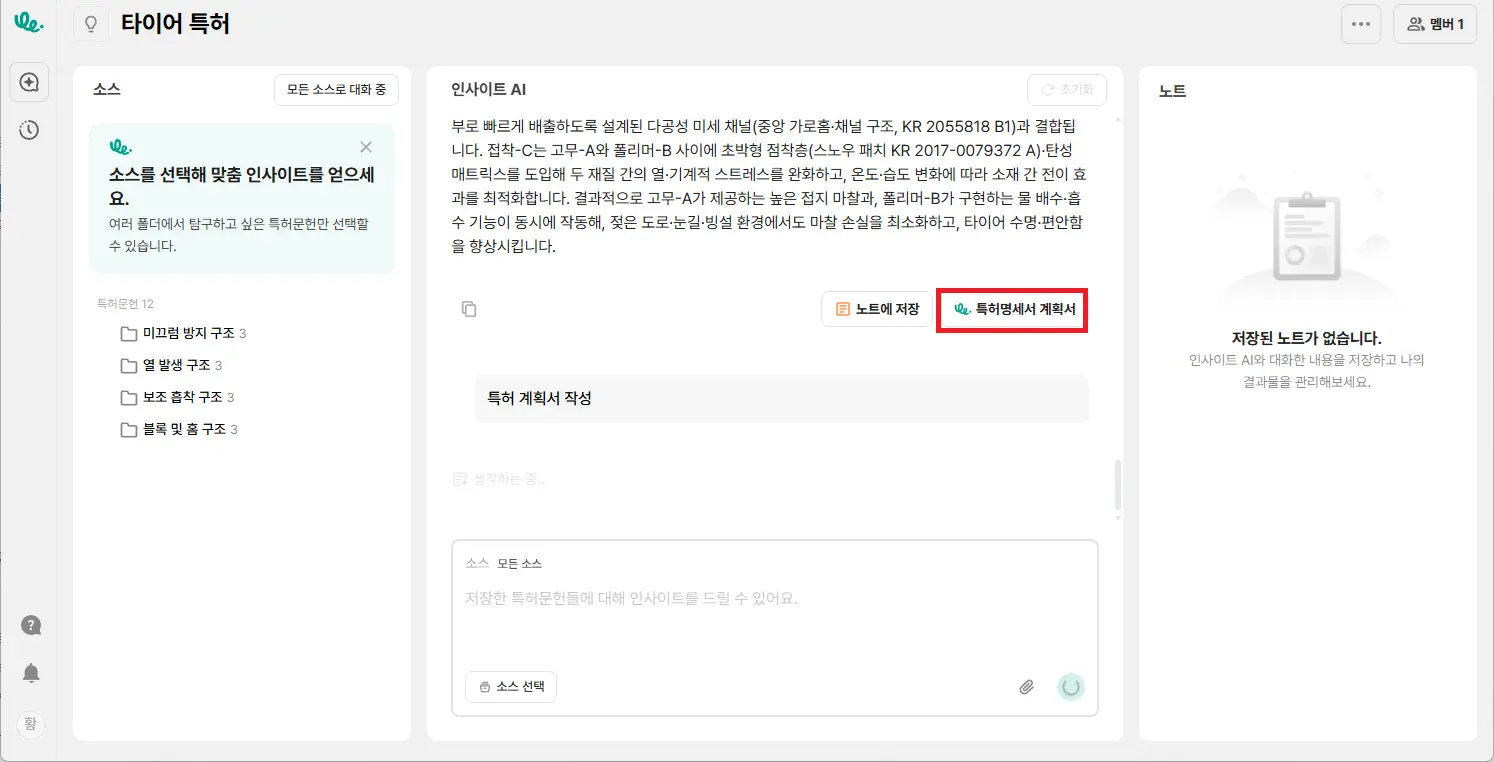This screenshot has height=762, width=1494.
Task: Expand the 열 발생 구조 folder
Action: tap(182, 365)
